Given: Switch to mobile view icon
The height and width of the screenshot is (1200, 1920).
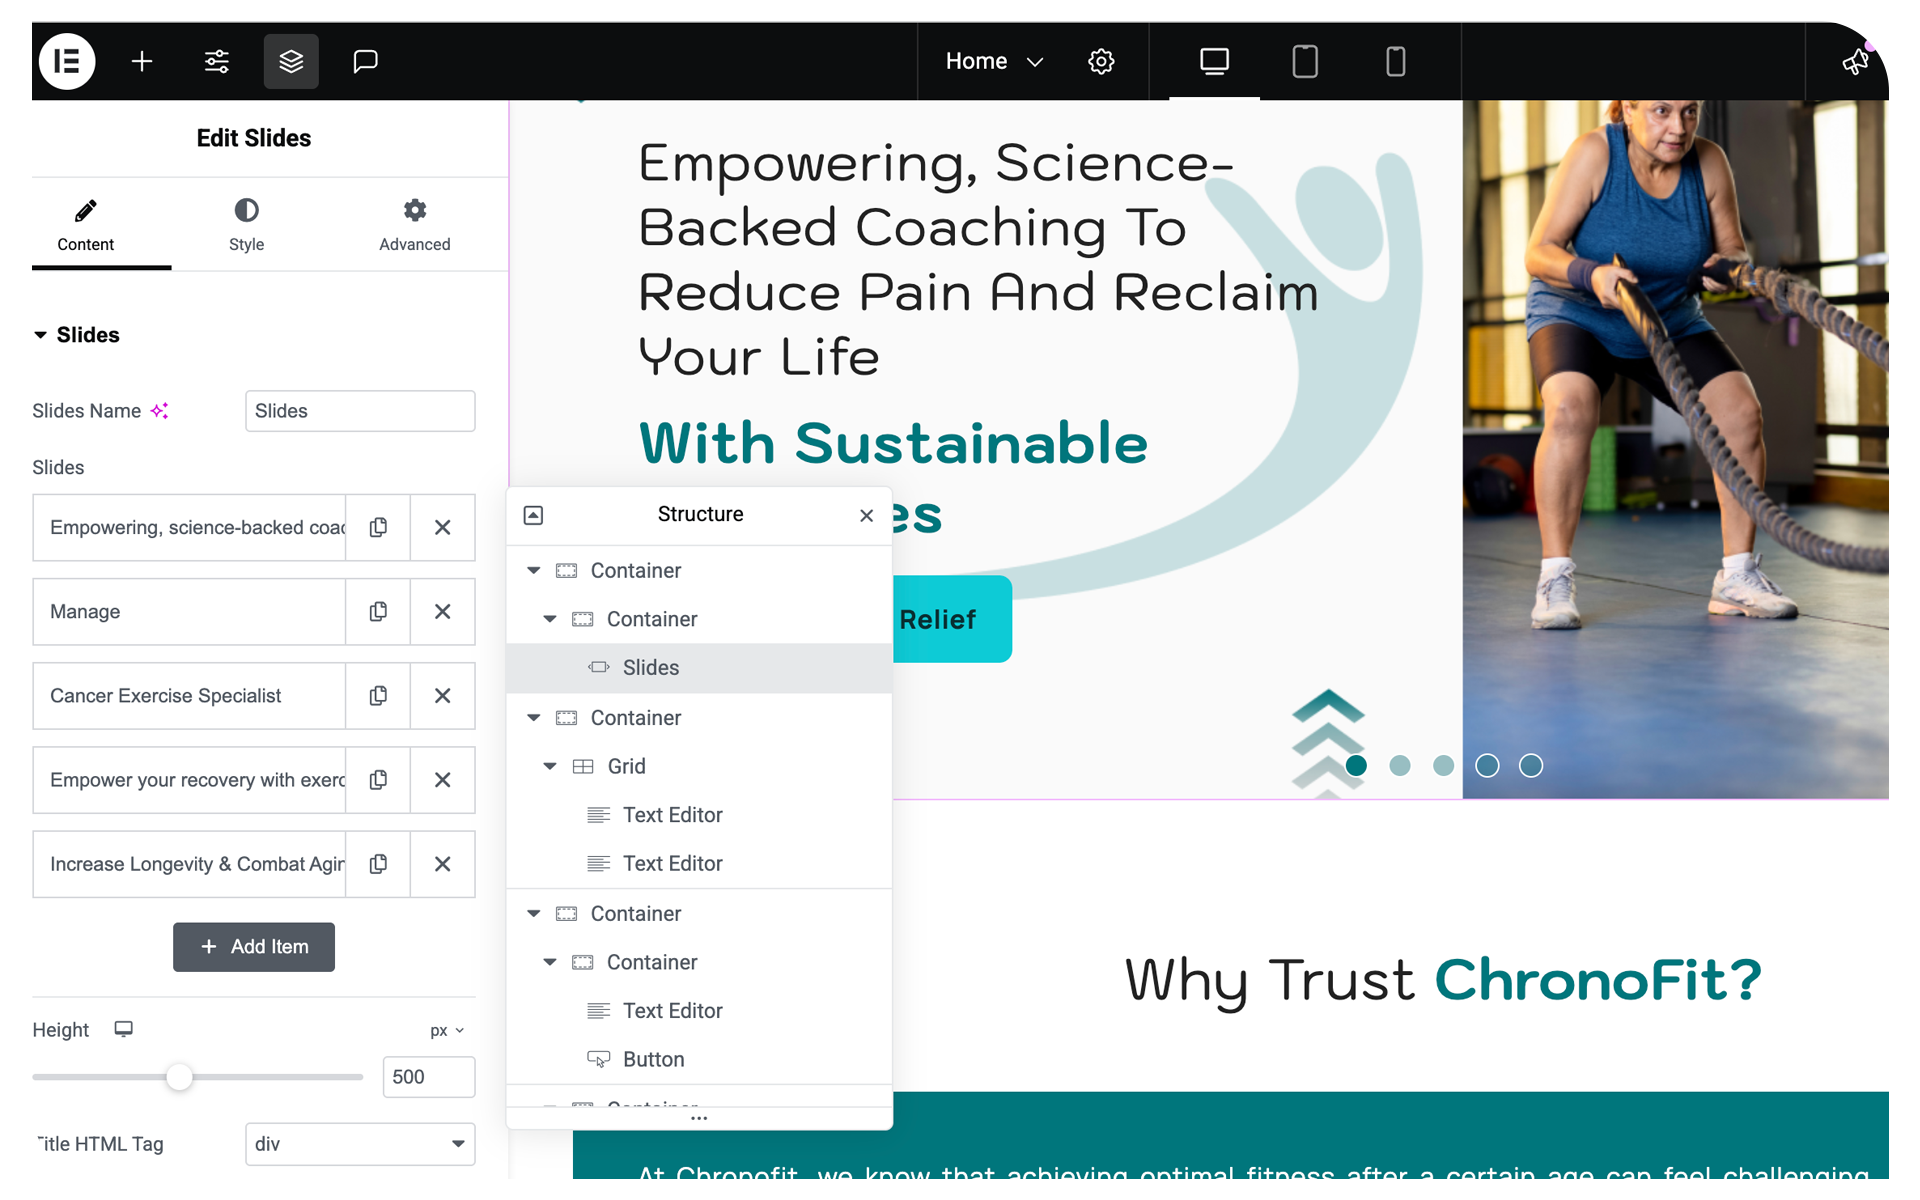Looking at the screenshot, I should click(x=1395, y=61).
